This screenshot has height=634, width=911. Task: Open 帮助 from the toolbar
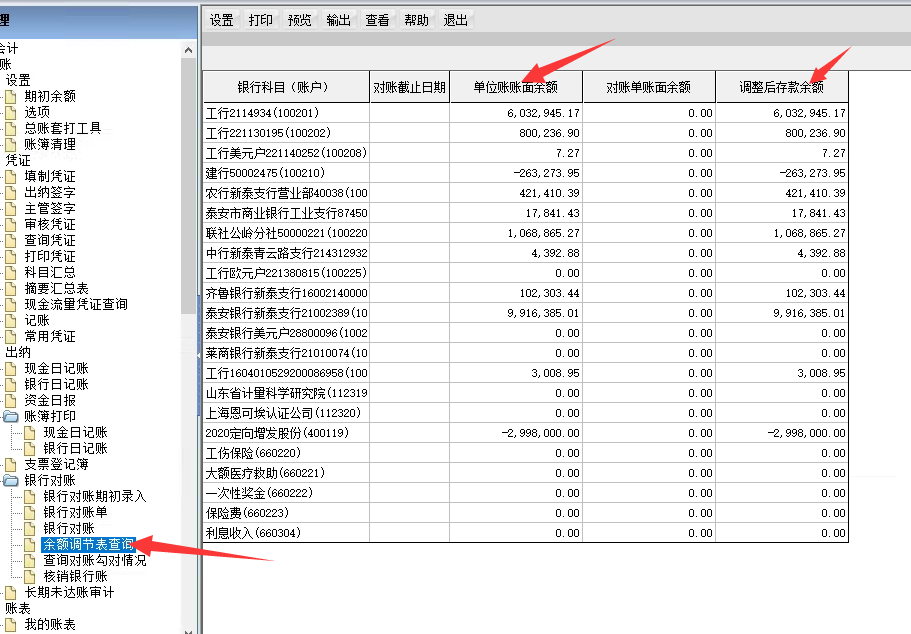[x=416, y=20]
